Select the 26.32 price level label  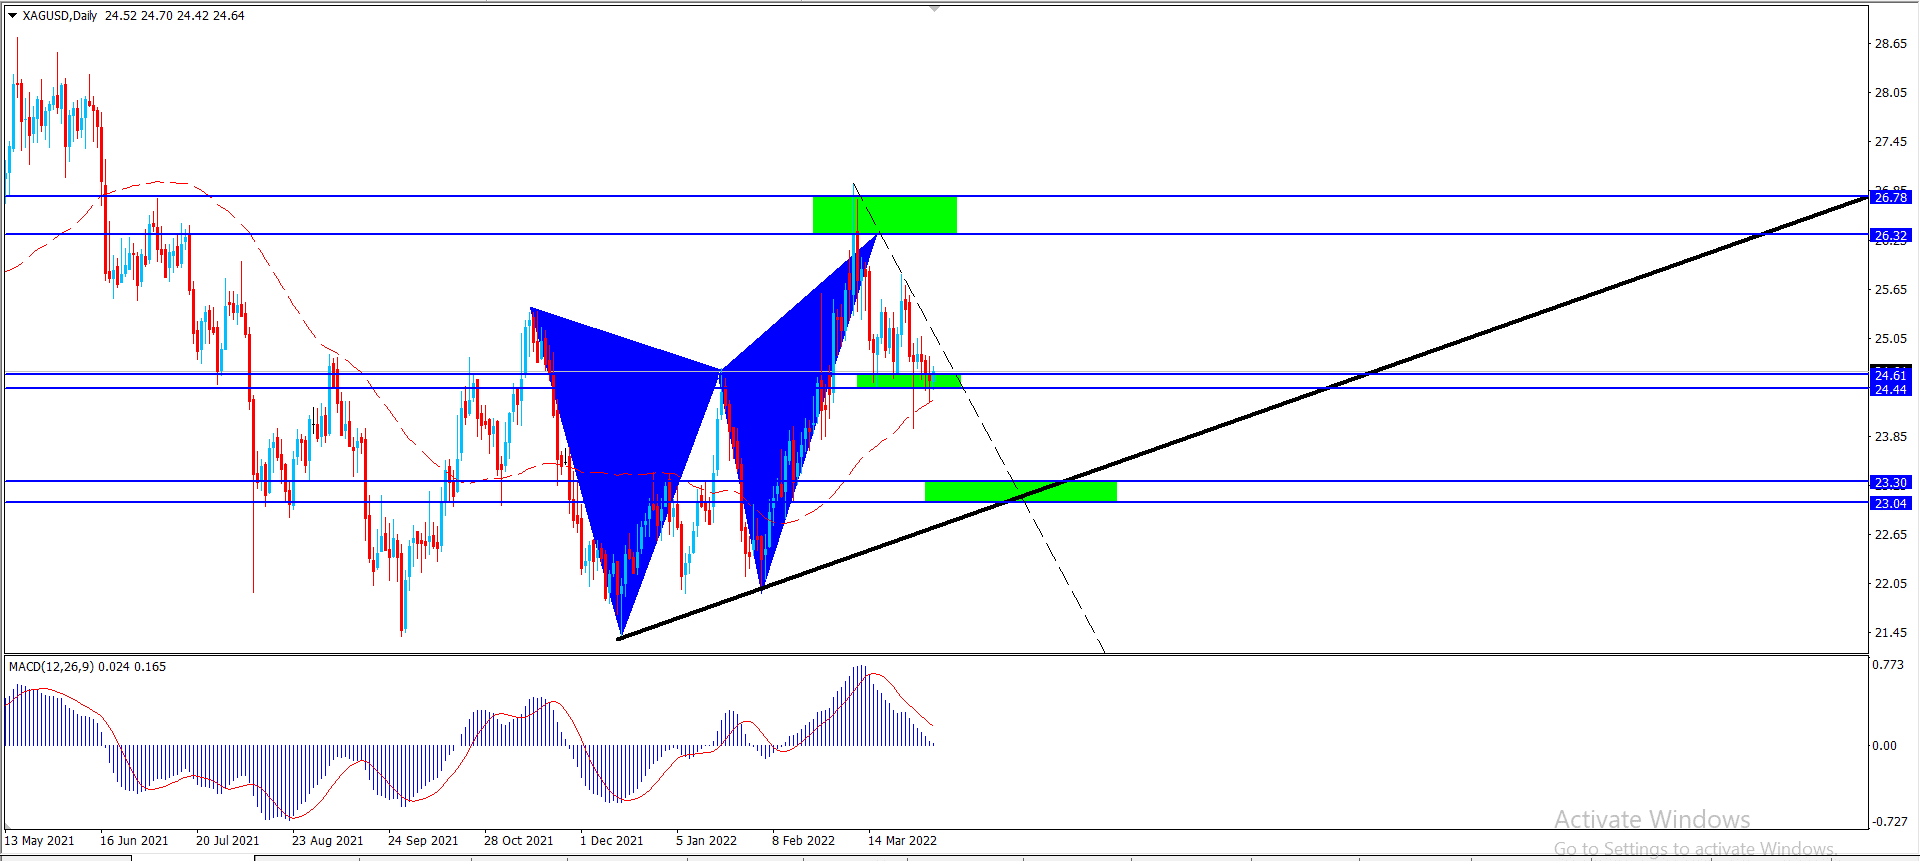[x=1890, y=236]
